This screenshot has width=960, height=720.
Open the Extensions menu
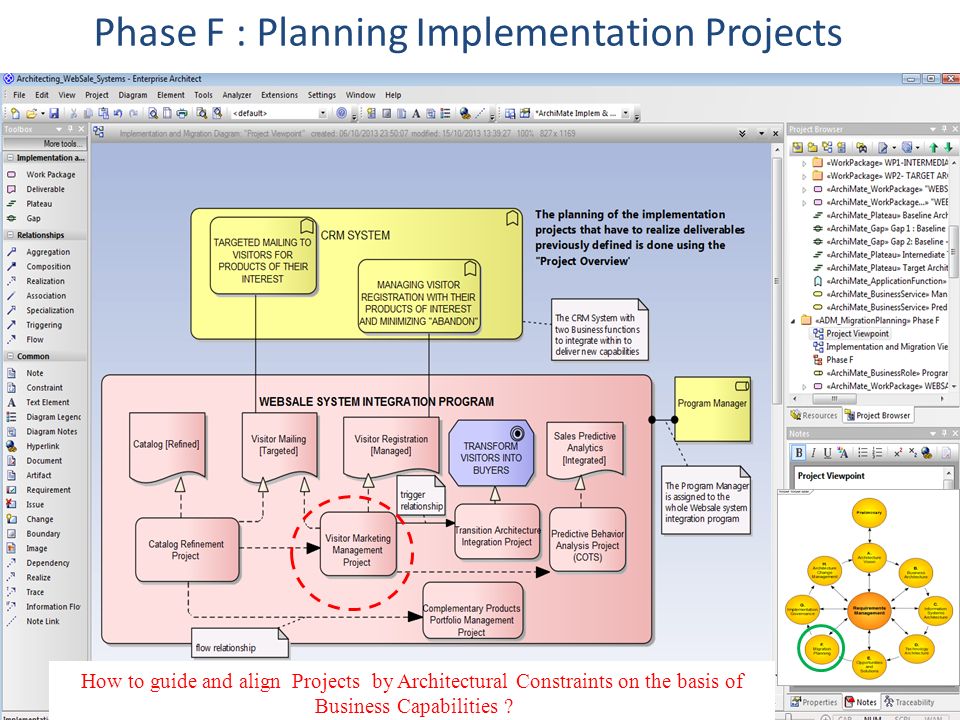click(279, 96)
